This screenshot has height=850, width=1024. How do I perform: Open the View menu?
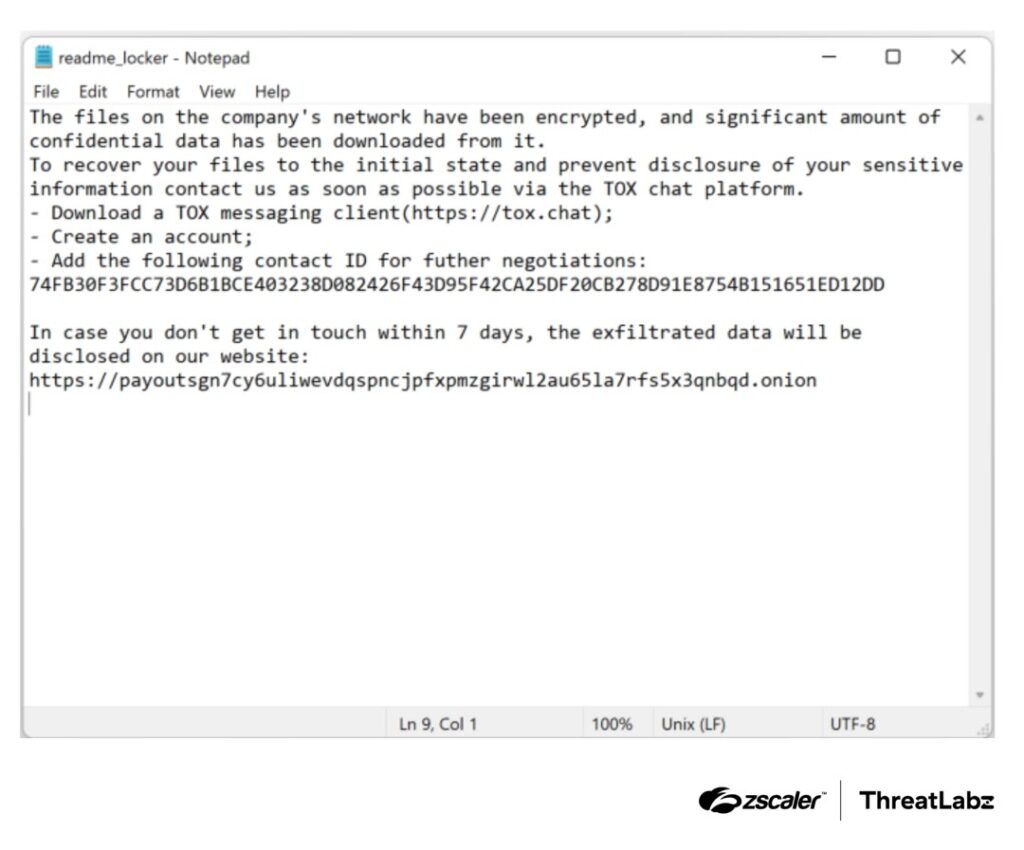pyautogui.click(x=217, y=92)
